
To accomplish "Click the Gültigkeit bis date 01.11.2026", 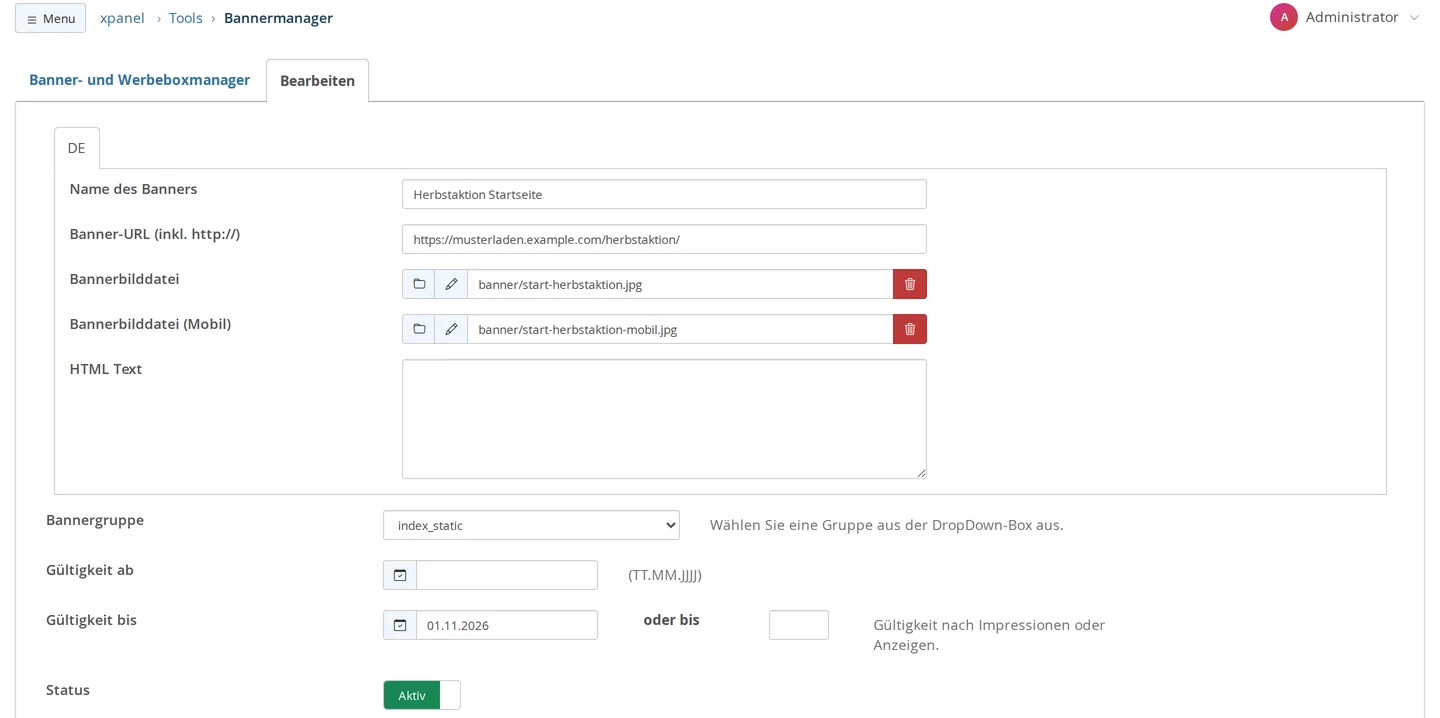I will (507, 625).
